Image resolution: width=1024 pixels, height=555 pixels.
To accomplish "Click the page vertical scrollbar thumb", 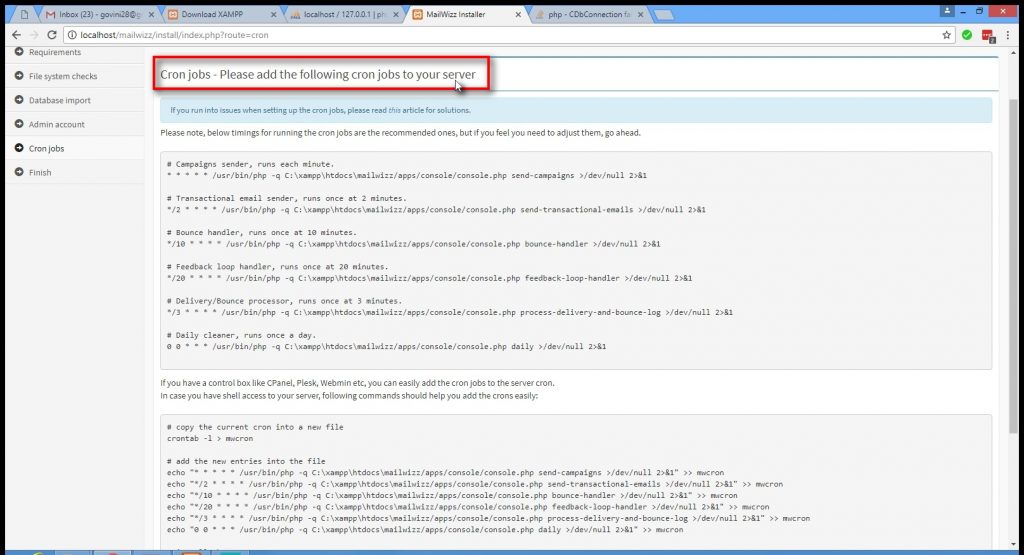I will (1013, 265).
